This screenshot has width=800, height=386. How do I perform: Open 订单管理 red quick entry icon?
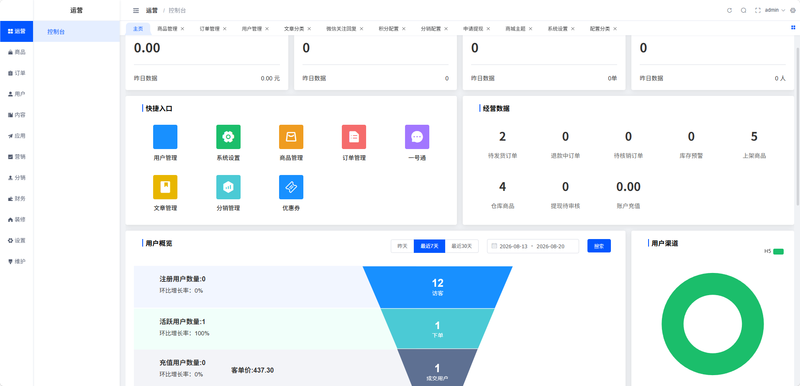pyautogui.click(x=354, y=137)
